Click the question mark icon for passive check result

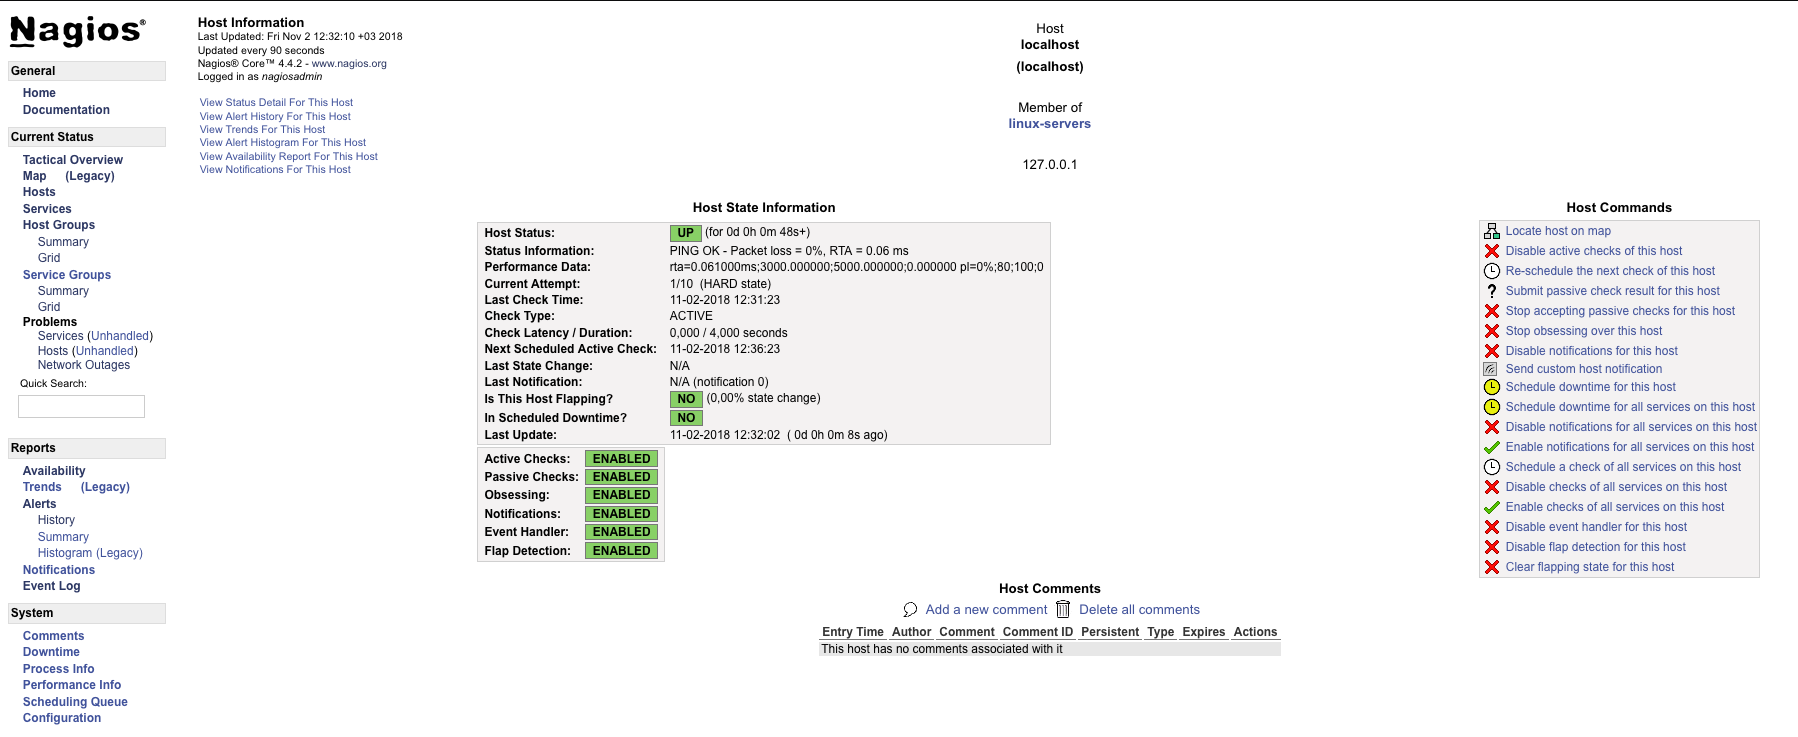coord(1491,291)
